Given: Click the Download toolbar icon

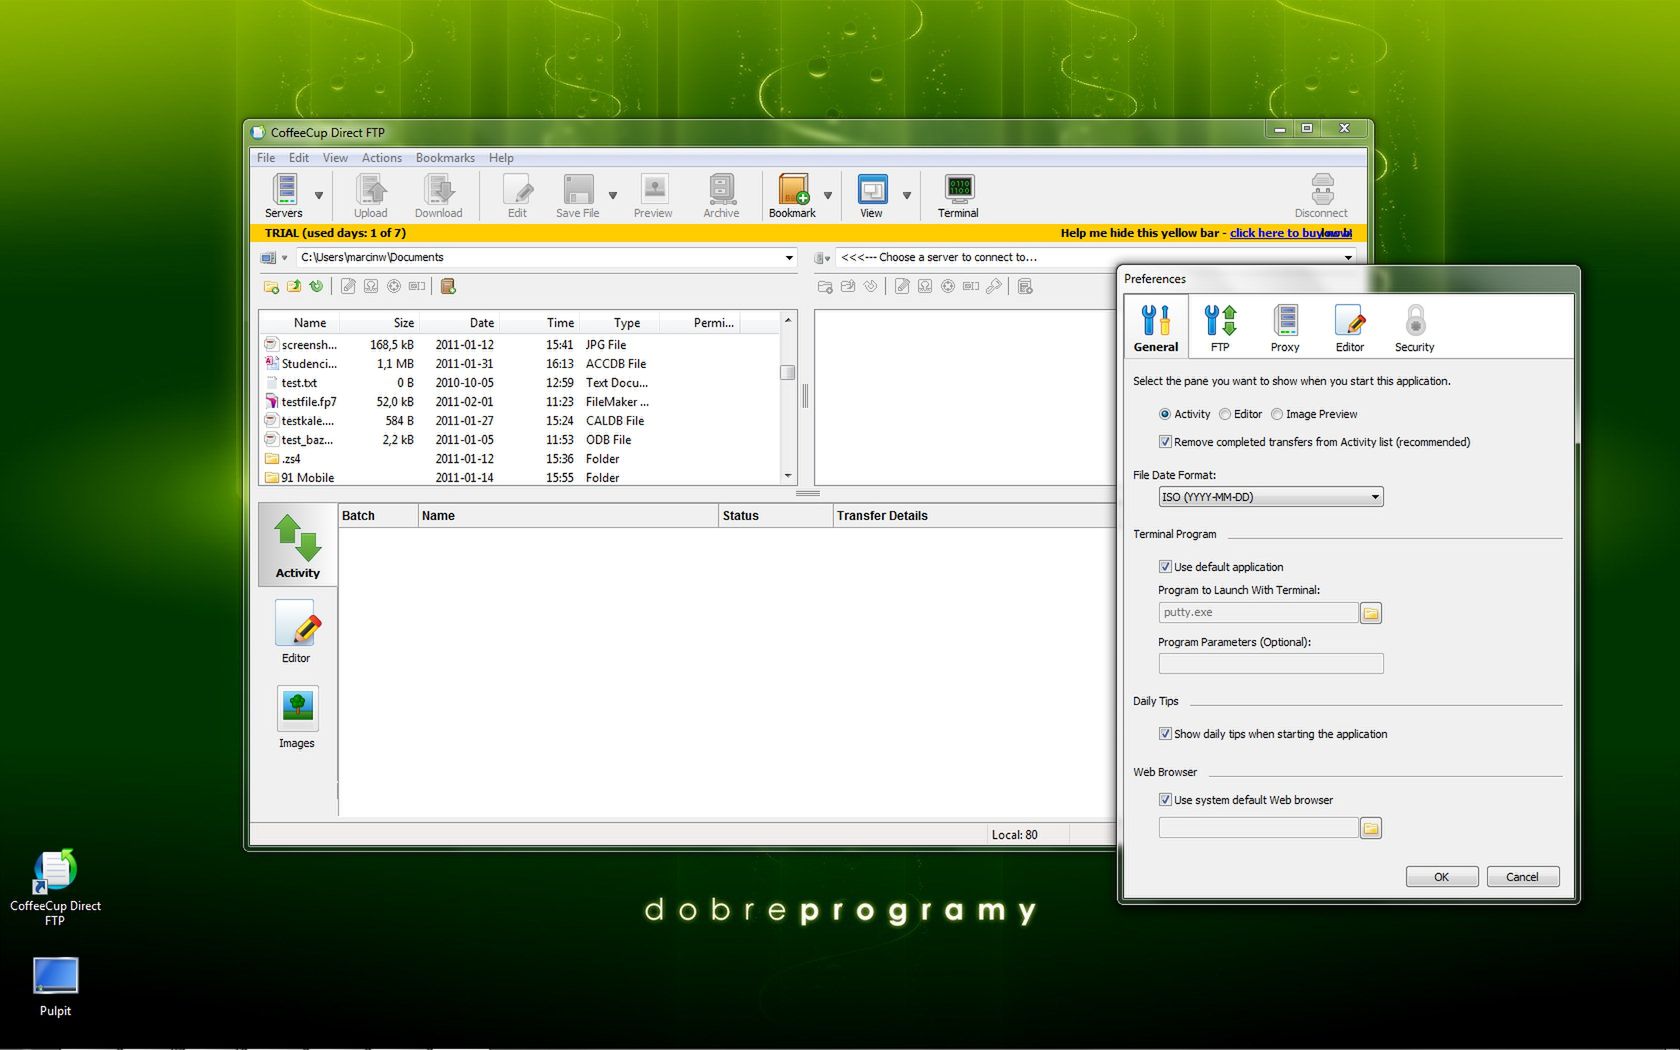Looking at the screenshot, I should point(438,195).
